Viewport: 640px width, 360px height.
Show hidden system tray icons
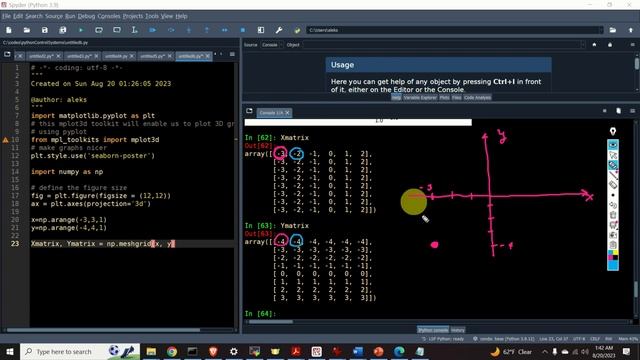[544, 351]
